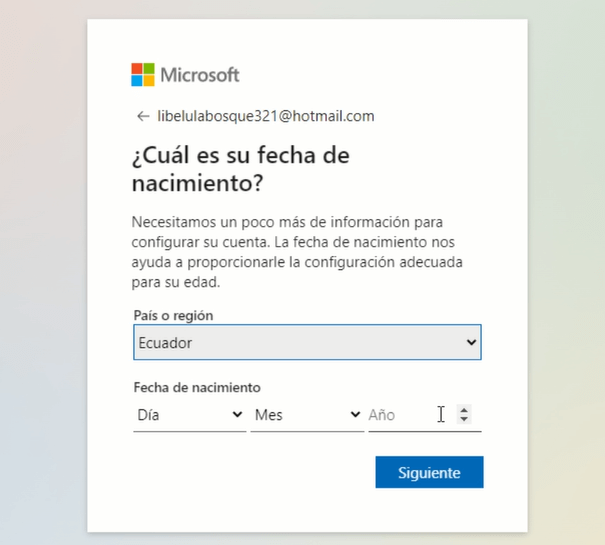The image size is (605, 545).
Task: Expand the Mes dropdown
Action: pyautogui.click(x=306, y=414)
